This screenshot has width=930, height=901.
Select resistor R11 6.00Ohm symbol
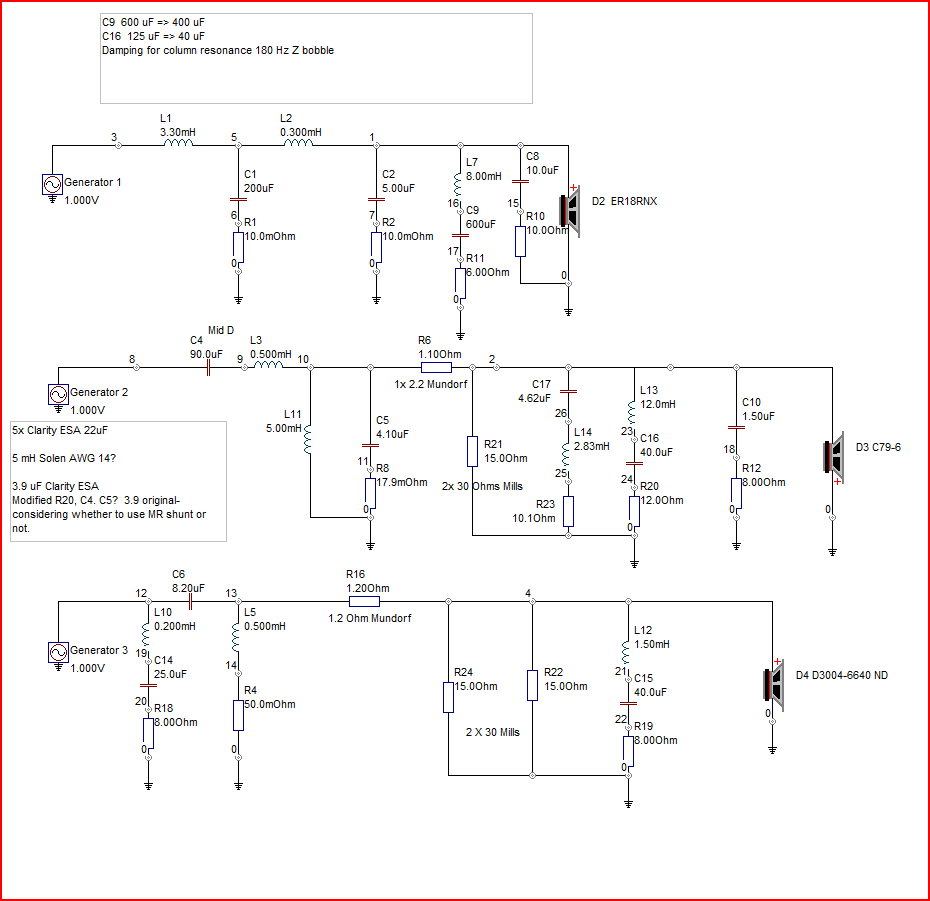click(460, 284)
